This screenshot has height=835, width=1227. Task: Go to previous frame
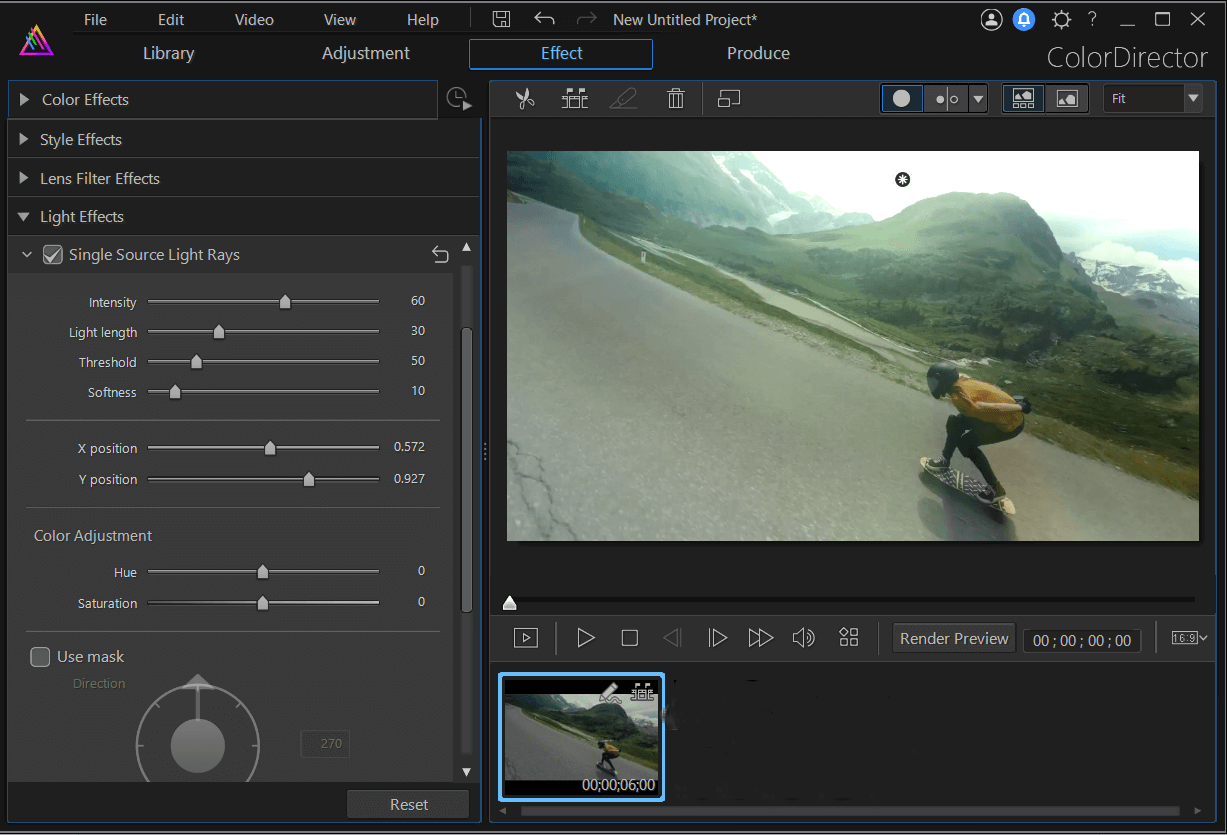pyautogui.click(x=673, y=638)
